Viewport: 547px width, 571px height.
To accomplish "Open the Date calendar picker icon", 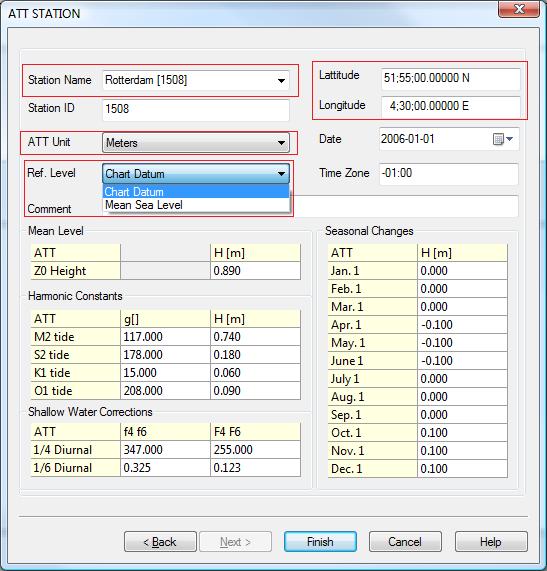I will 503,139.
